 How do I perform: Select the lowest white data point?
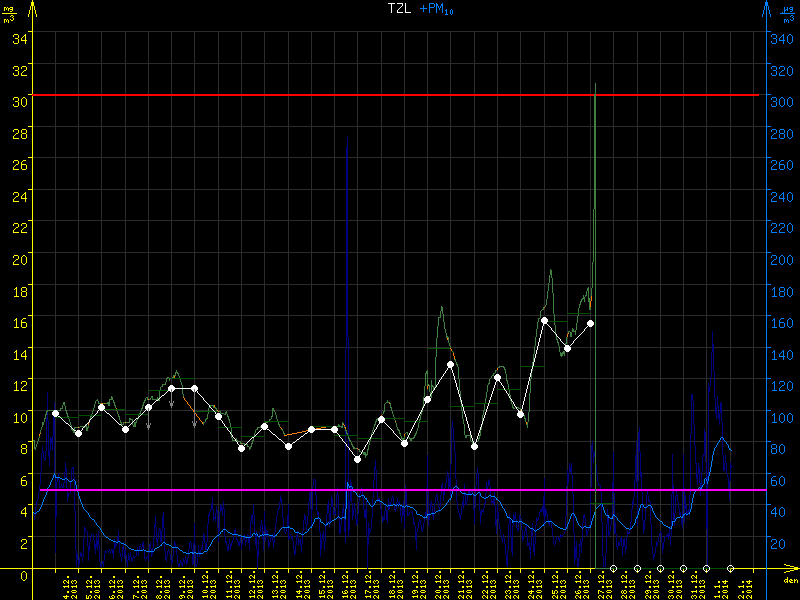[x=358, y=459]
